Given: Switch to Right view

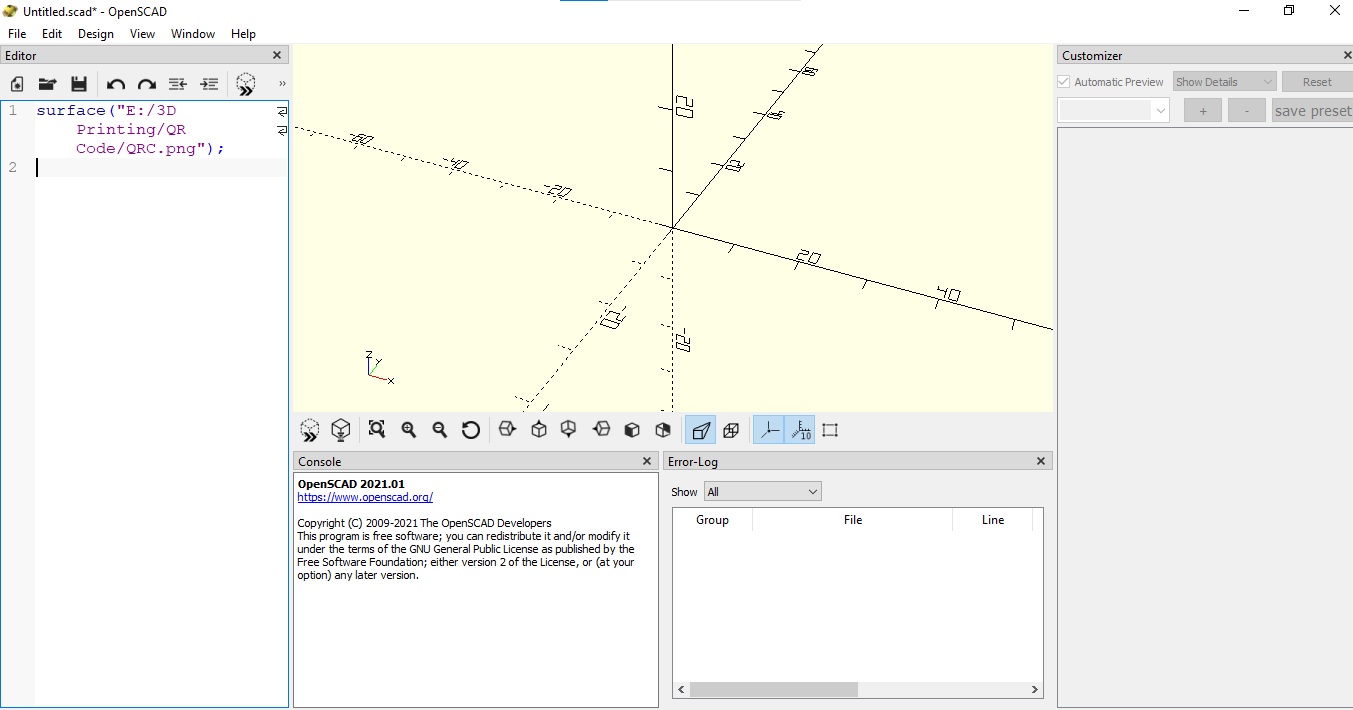Looking at the screenshot, I should click(507, 430).
